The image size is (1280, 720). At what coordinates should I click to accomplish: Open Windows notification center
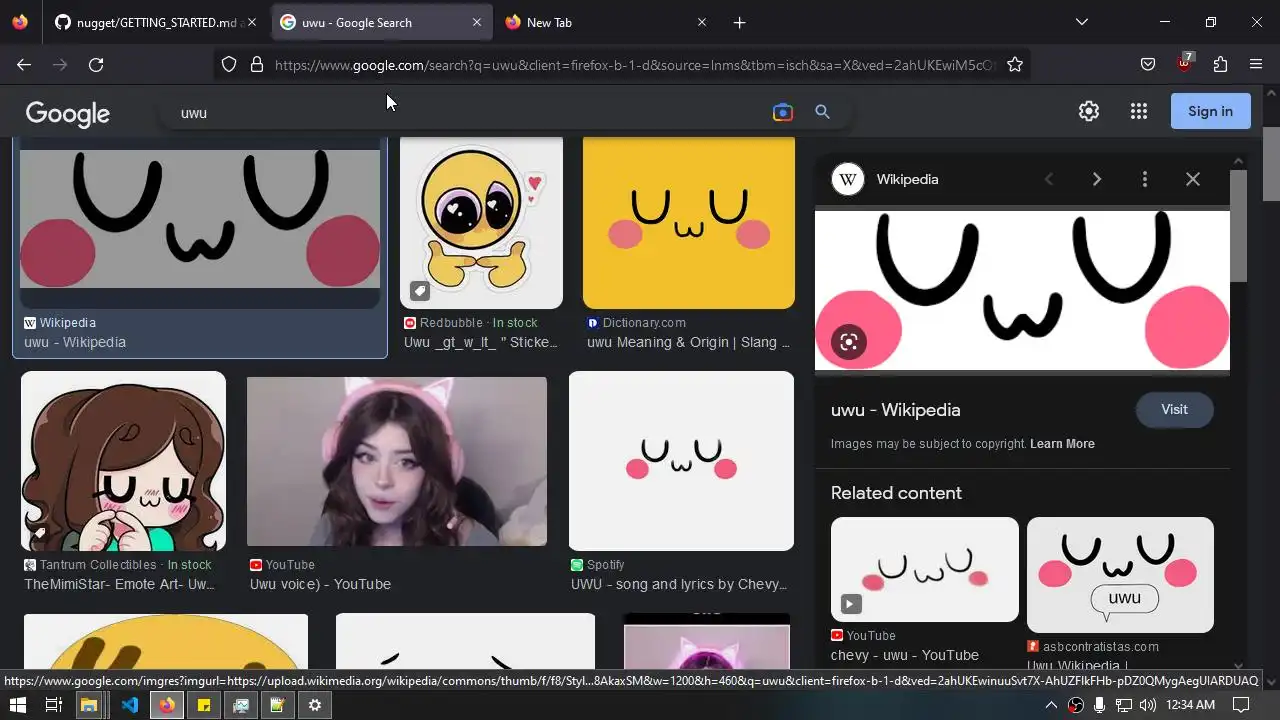1241,705
